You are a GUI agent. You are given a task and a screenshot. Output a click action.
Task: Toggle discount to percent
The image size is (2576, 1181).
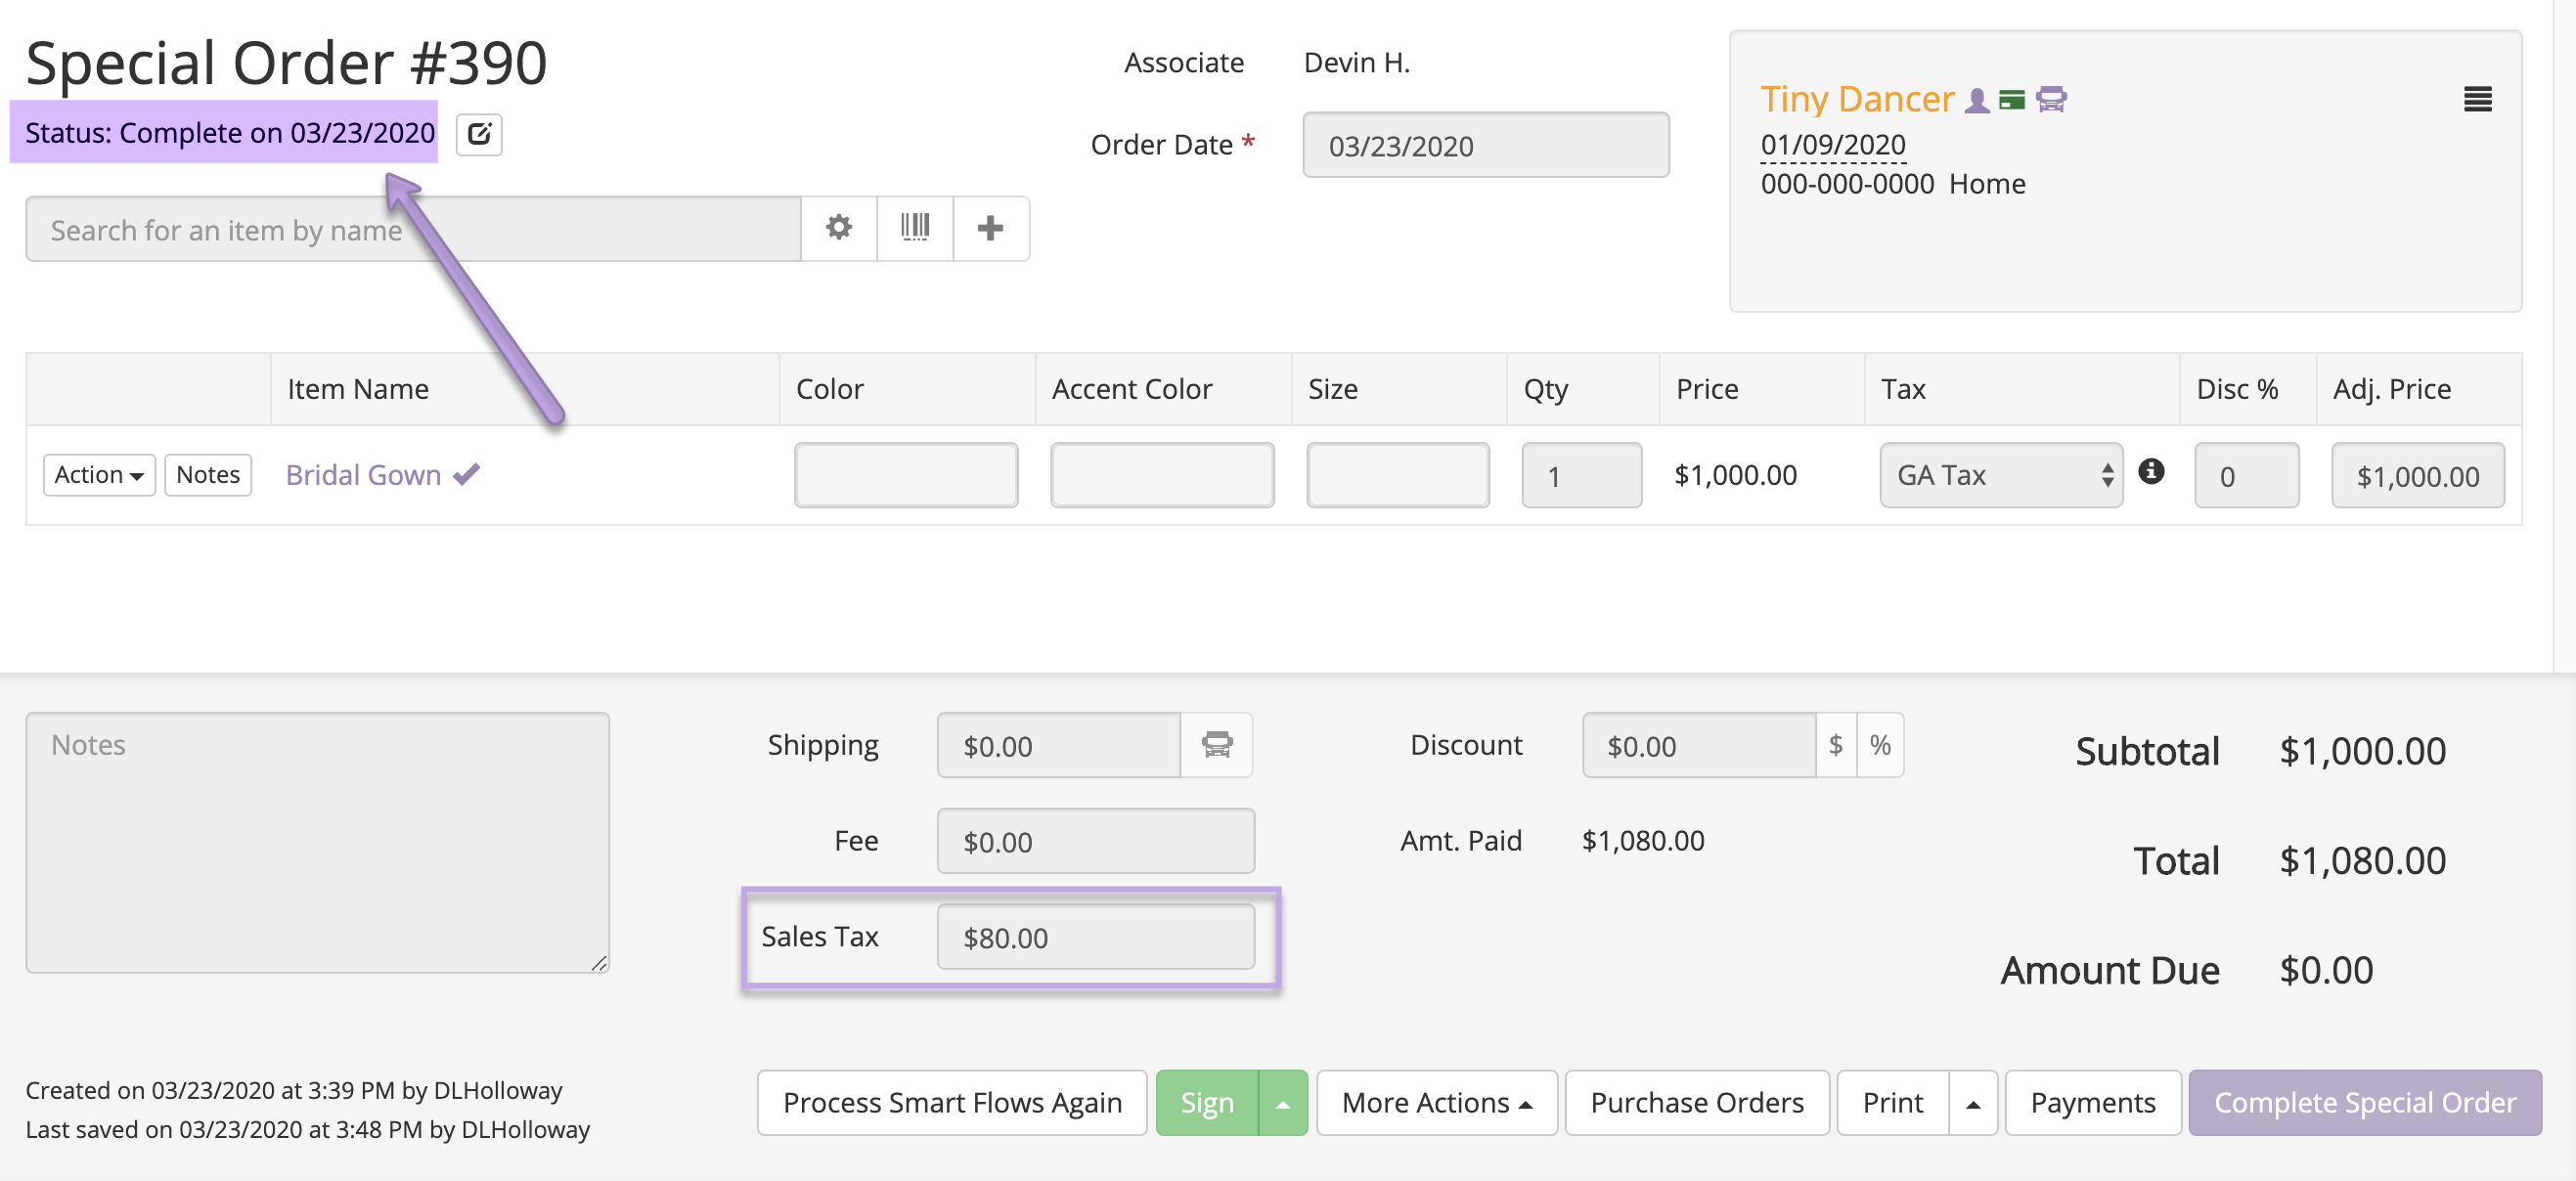click(1879, 745)
